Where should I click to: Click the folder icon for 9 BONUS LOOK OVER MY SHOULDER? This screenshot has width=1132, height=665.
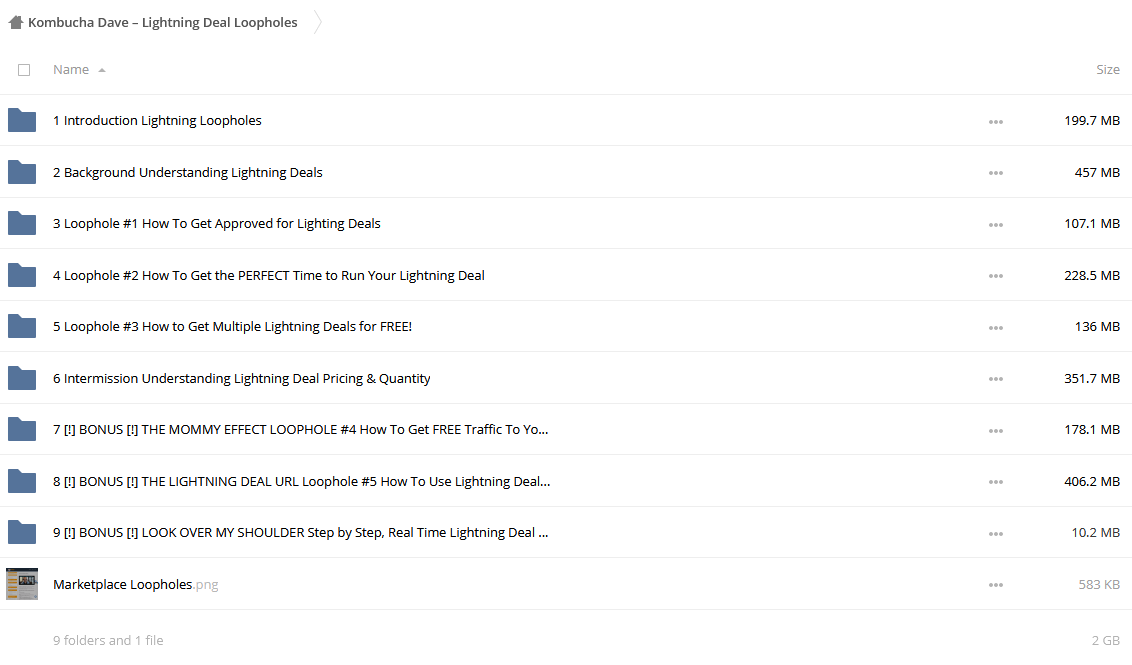pos(22,533)
